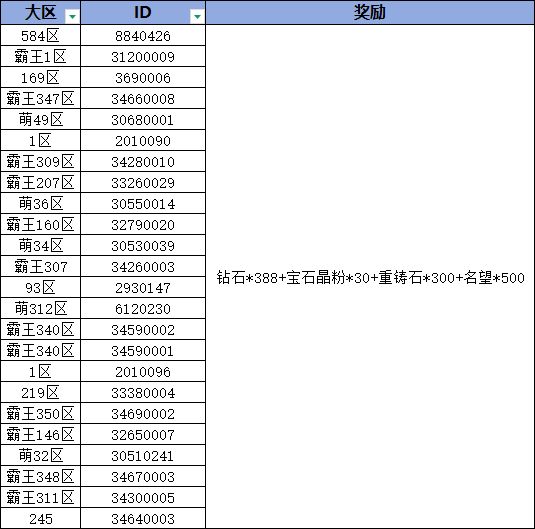The height and width of the screenshot is (529, 535).
Task: Select the cell 93区
Action: coord(41,287)
